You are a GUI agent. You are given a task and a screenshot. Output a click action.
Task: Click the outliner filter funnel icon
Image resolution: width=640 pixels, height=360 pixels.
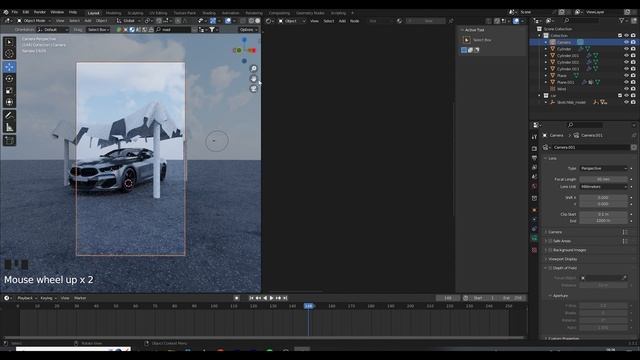pos(622,20)
